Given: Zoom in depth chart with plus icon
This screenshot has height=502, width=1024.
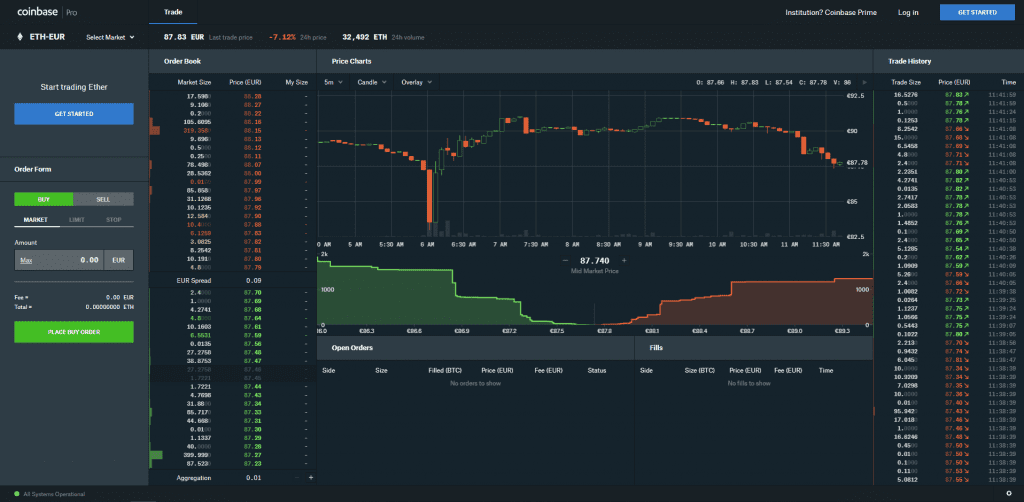Looking at the screenshot, I should (624, 260).
